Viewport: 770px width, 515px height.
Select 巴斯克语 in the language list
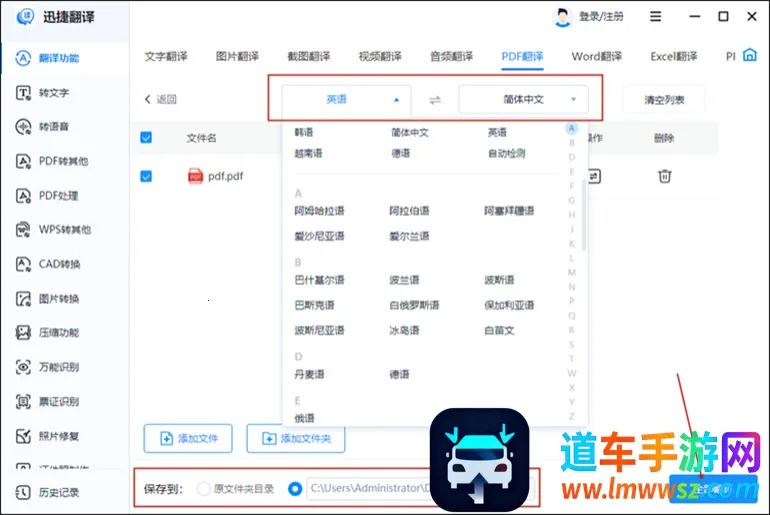[x=314, y=305]
